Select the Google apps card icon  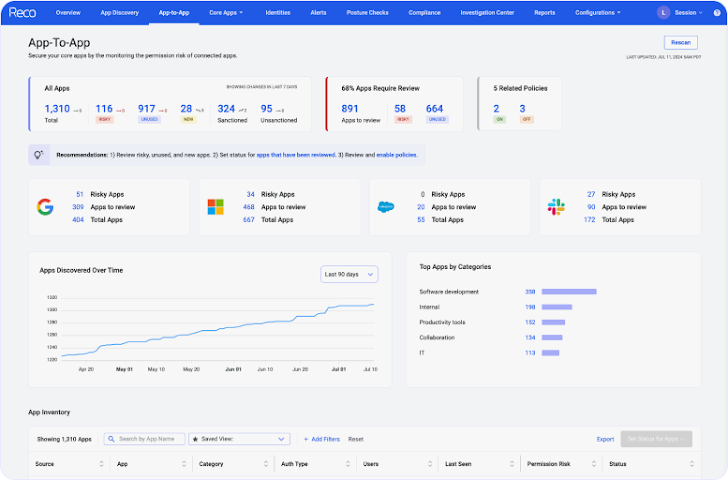tap(44, 207)
